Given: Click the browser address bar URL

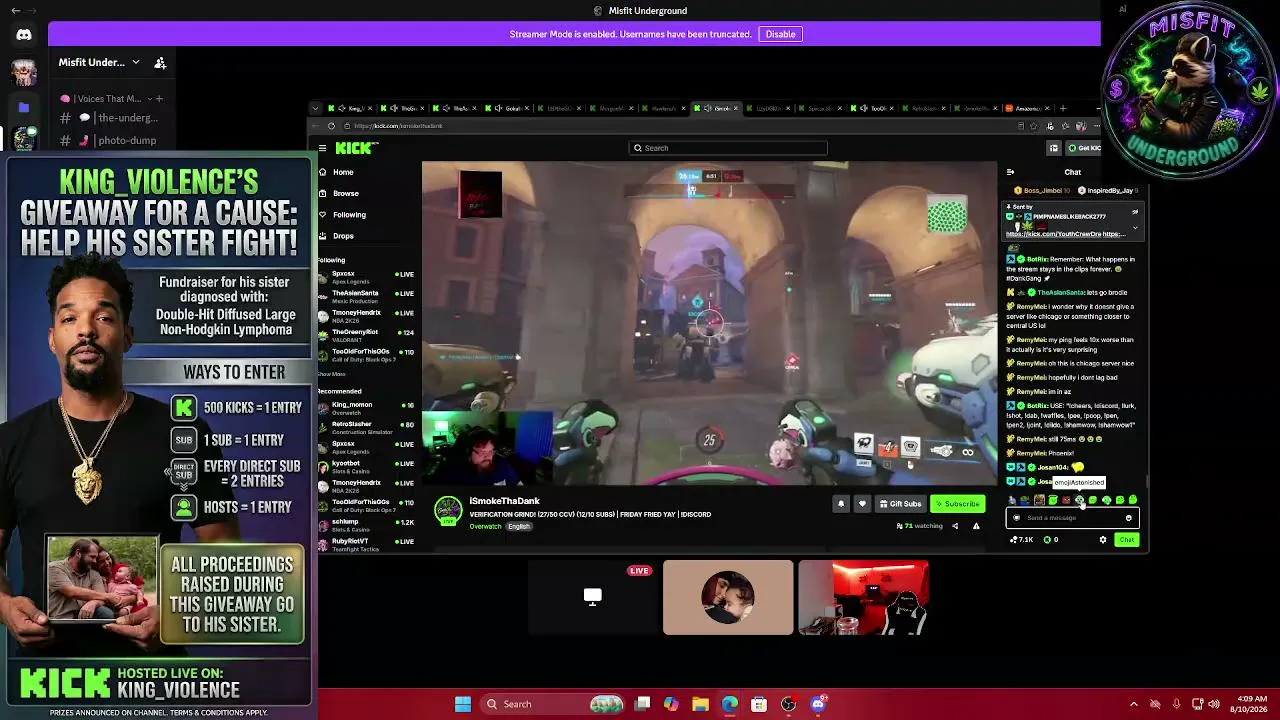Looking at the screenshot, I should [398, 126].
